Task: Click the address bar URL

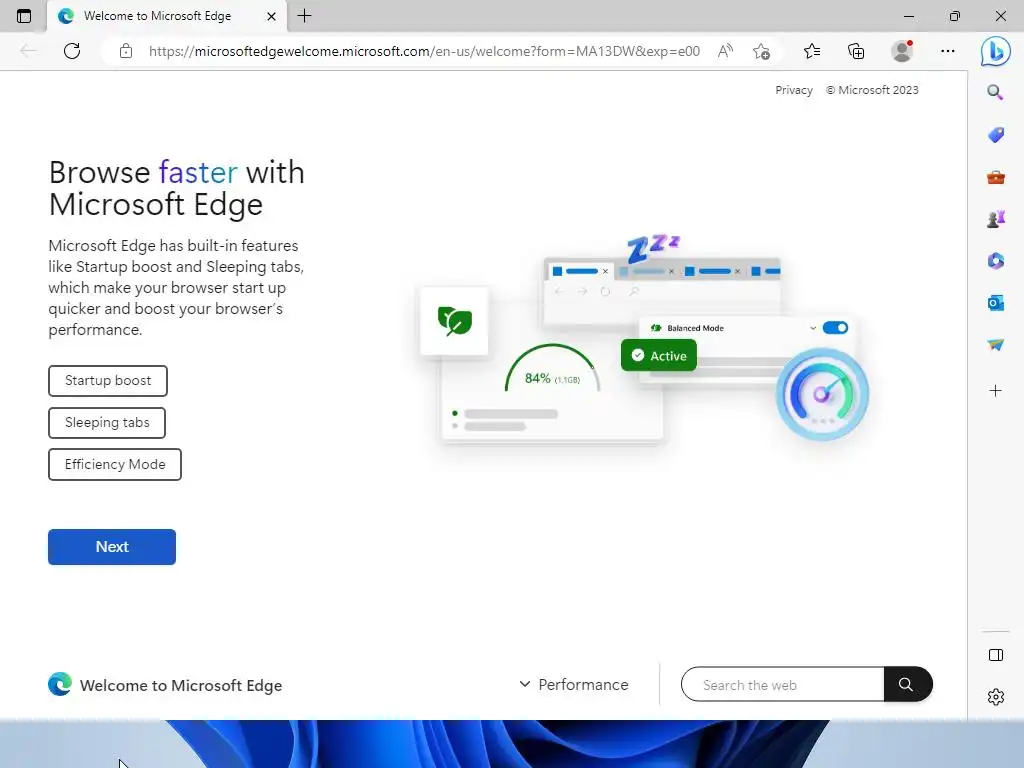Action: click(424, 51)
